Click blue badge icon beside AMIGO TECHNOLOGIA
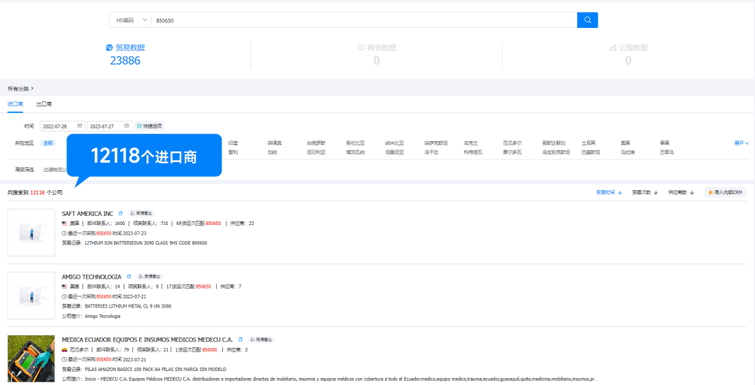755x385 pixels. [x=129, y=276]
